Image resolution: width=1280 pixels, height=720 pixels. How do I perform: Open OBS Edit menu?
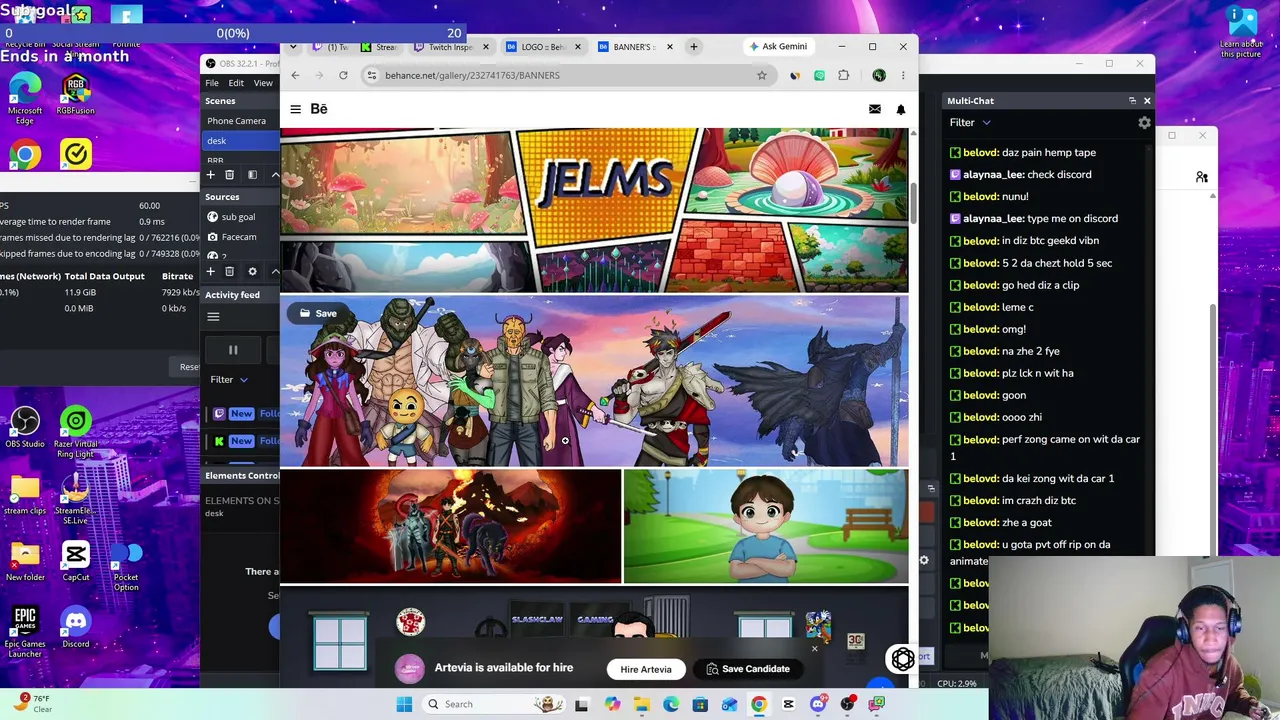point(236,83)
